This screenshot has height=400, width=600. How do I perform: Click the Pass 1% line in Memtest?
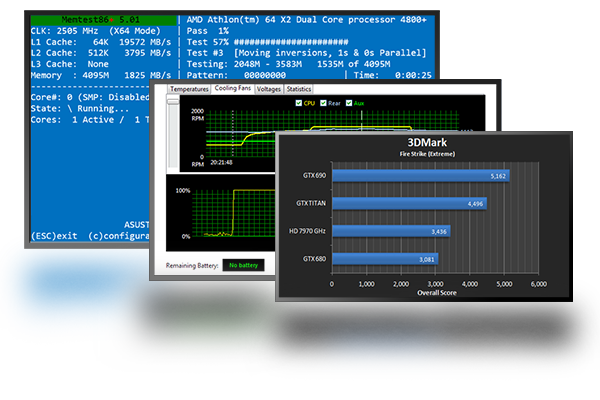click(207, 31)
